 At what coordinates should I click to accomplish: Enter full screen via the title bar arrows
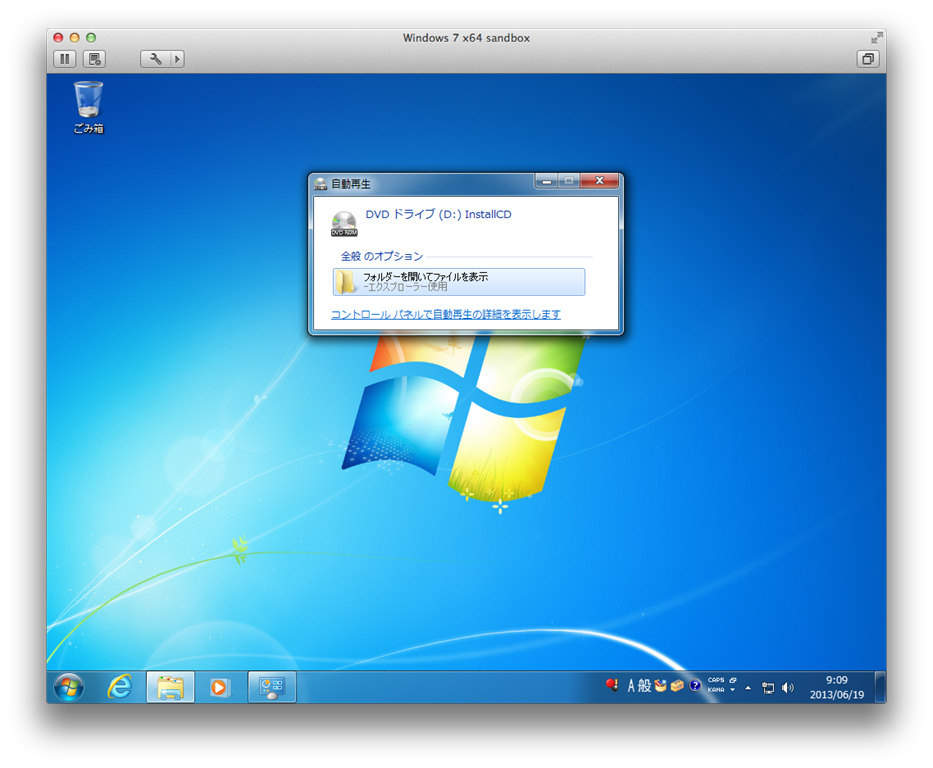pos(876,38)
